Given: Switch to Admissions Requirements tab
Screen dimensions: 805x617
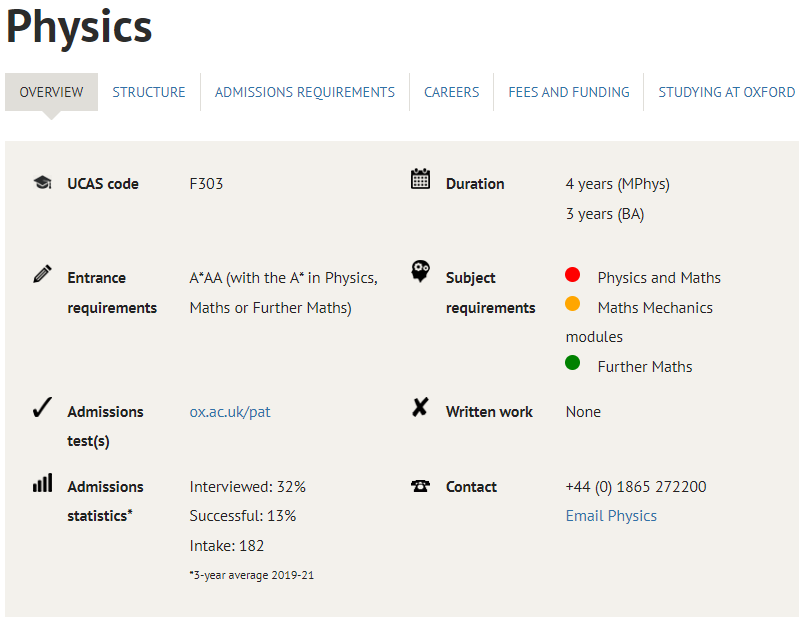Looking at the screenshot, I should [305, 92].
